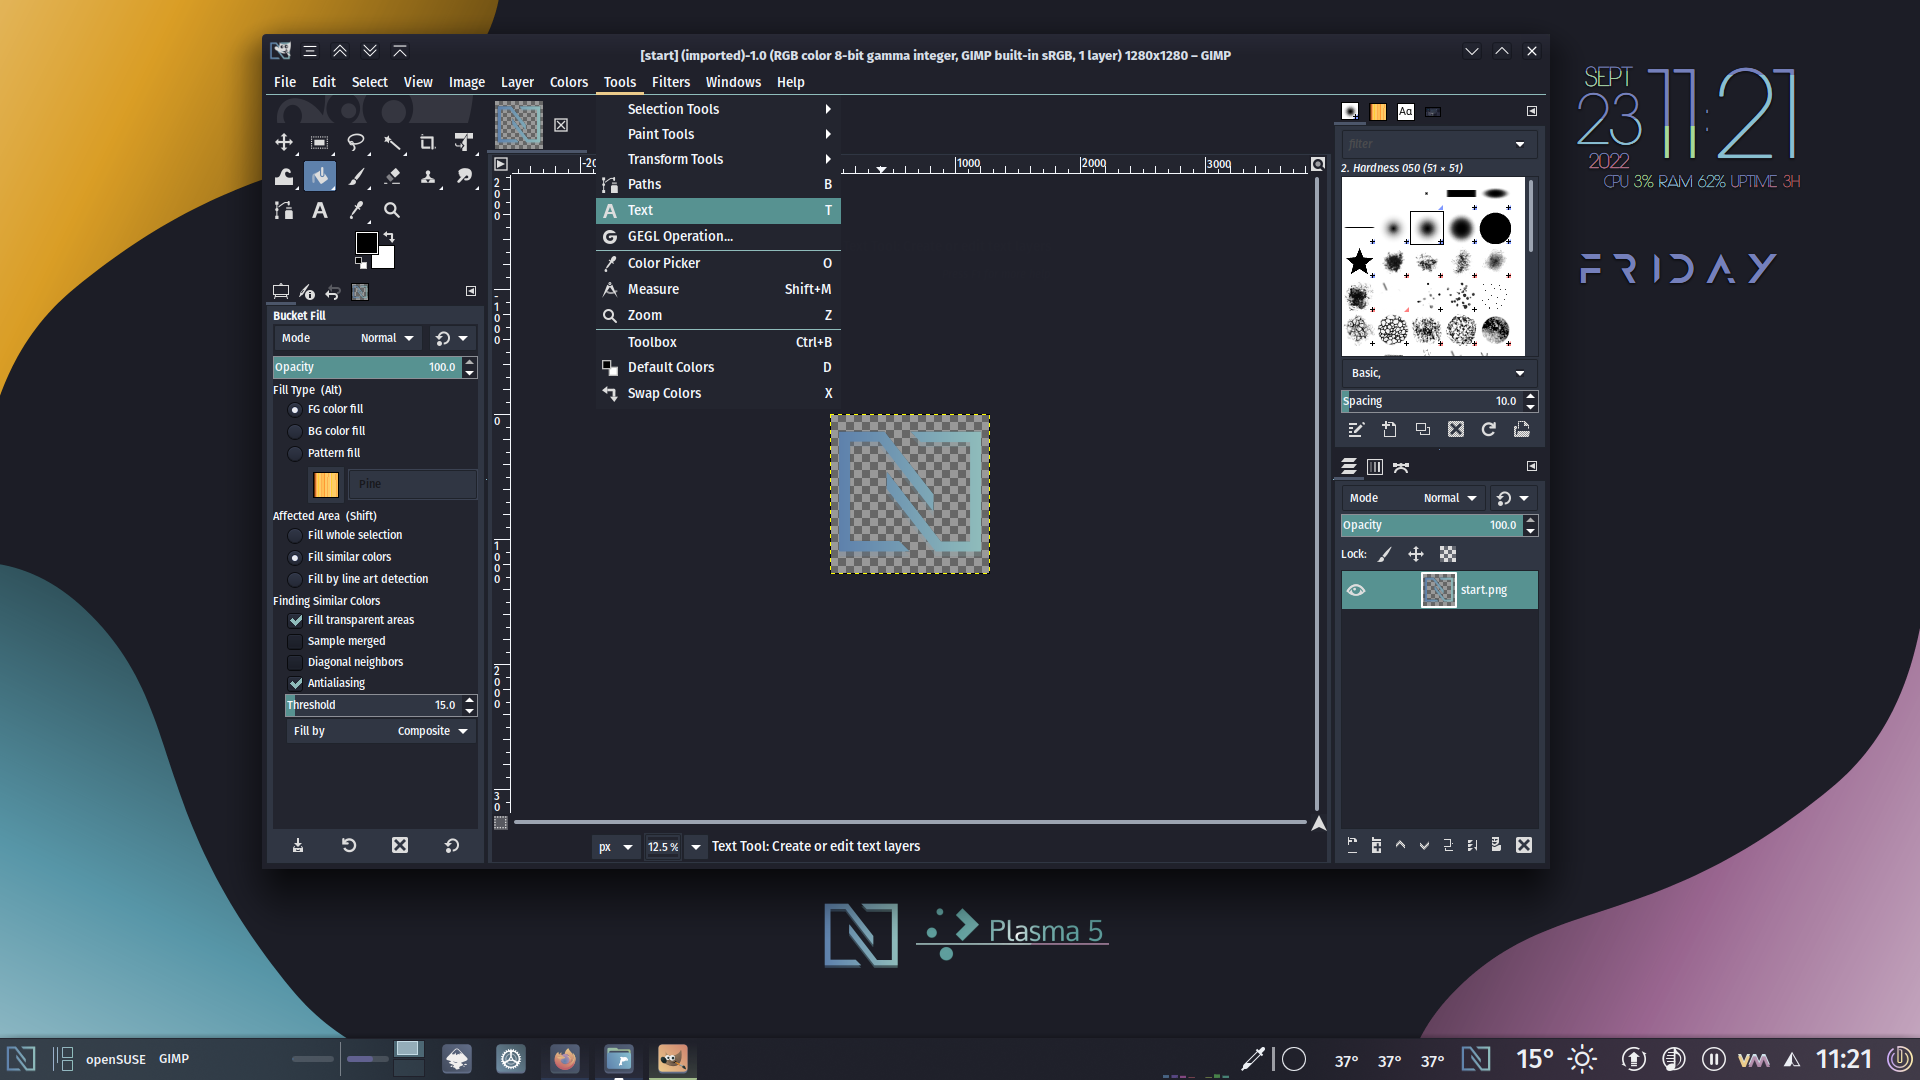Choose Pattern fill option
Screen dimensions: 1920x1080
[295, 454]
